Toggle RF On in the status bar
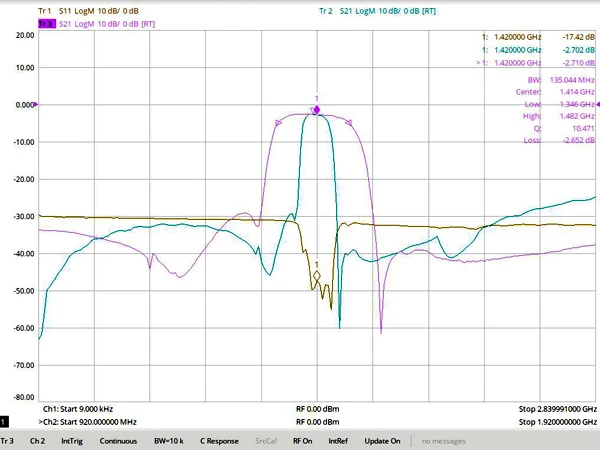600x450 pixels. [303, 441]
